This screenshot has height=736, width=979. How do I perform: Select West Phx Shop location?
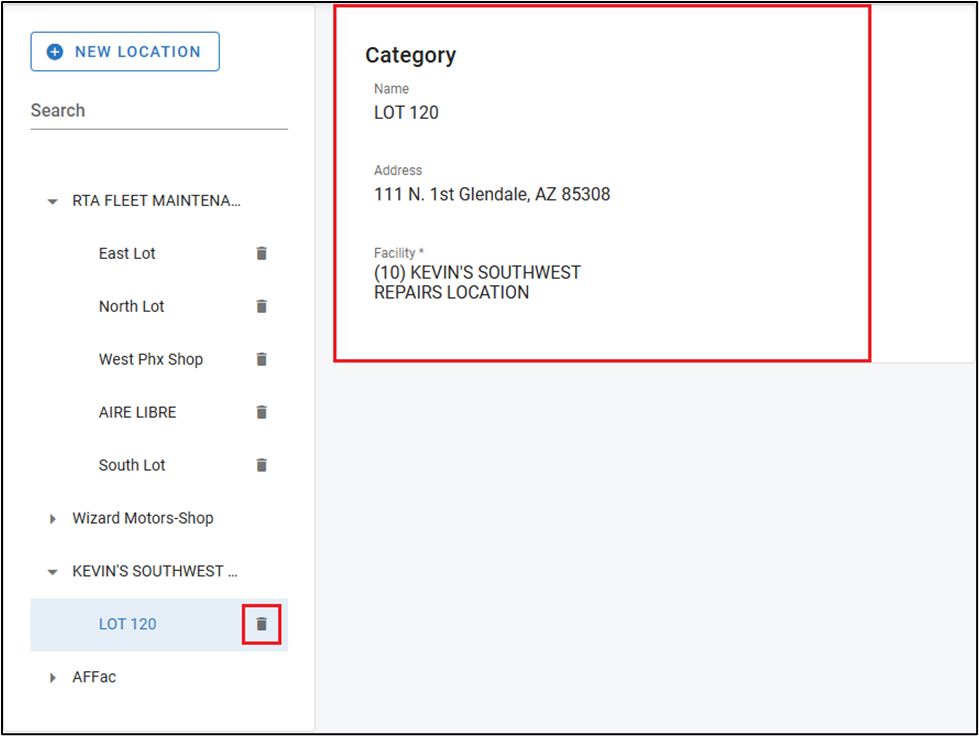click(x=150, y=359)
